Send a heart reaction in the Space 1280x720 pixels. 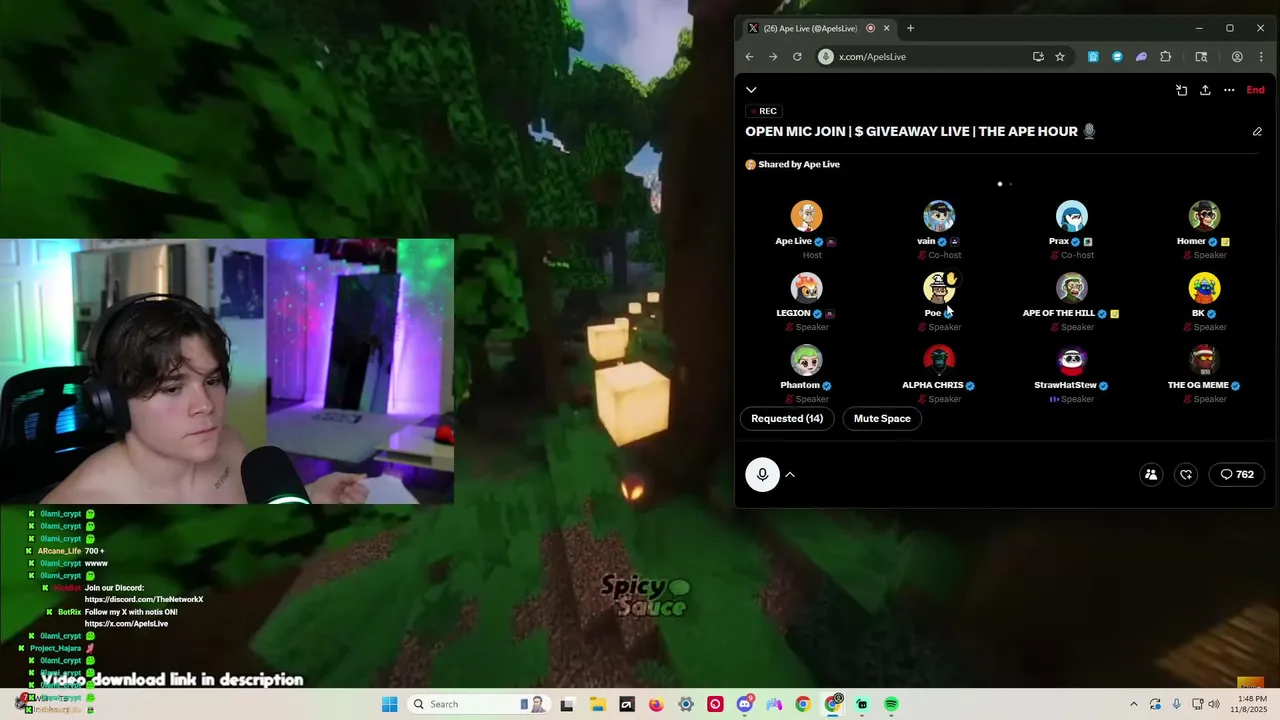coord(1186,475)
